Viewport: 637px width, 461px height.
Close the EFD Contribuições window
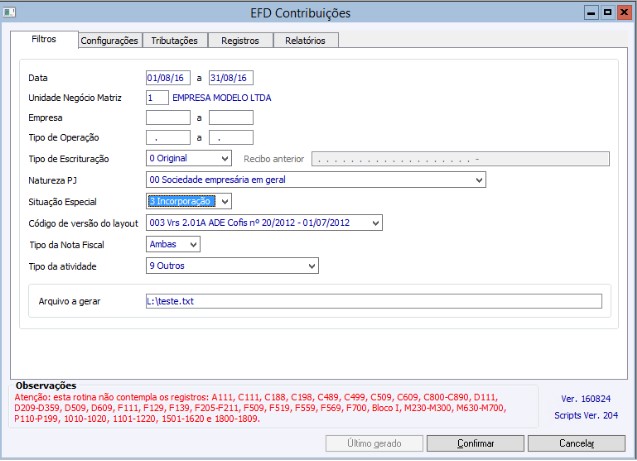(624, 13)
